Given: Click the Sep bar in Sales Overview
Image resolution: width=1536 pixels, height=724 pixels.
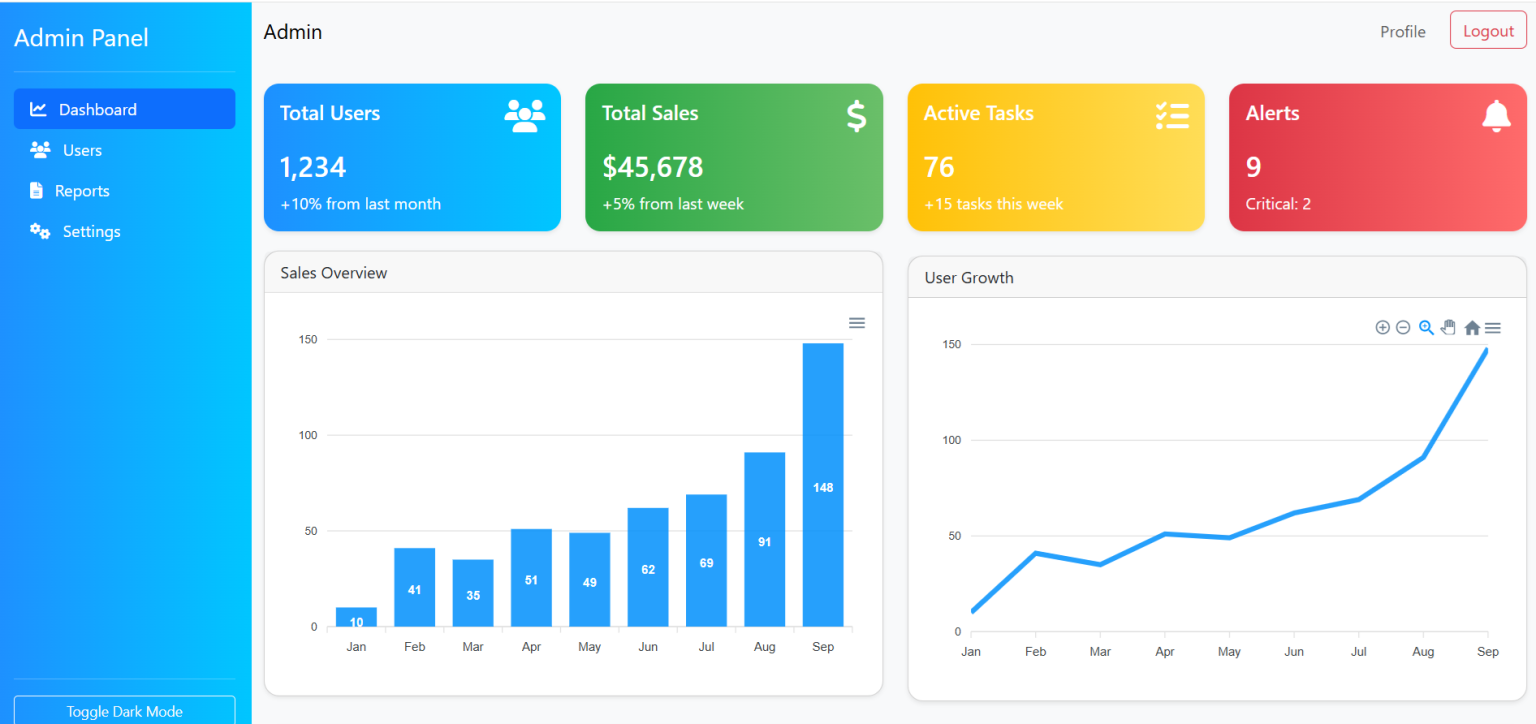Looking at the screenshot, I should point(822,485).
